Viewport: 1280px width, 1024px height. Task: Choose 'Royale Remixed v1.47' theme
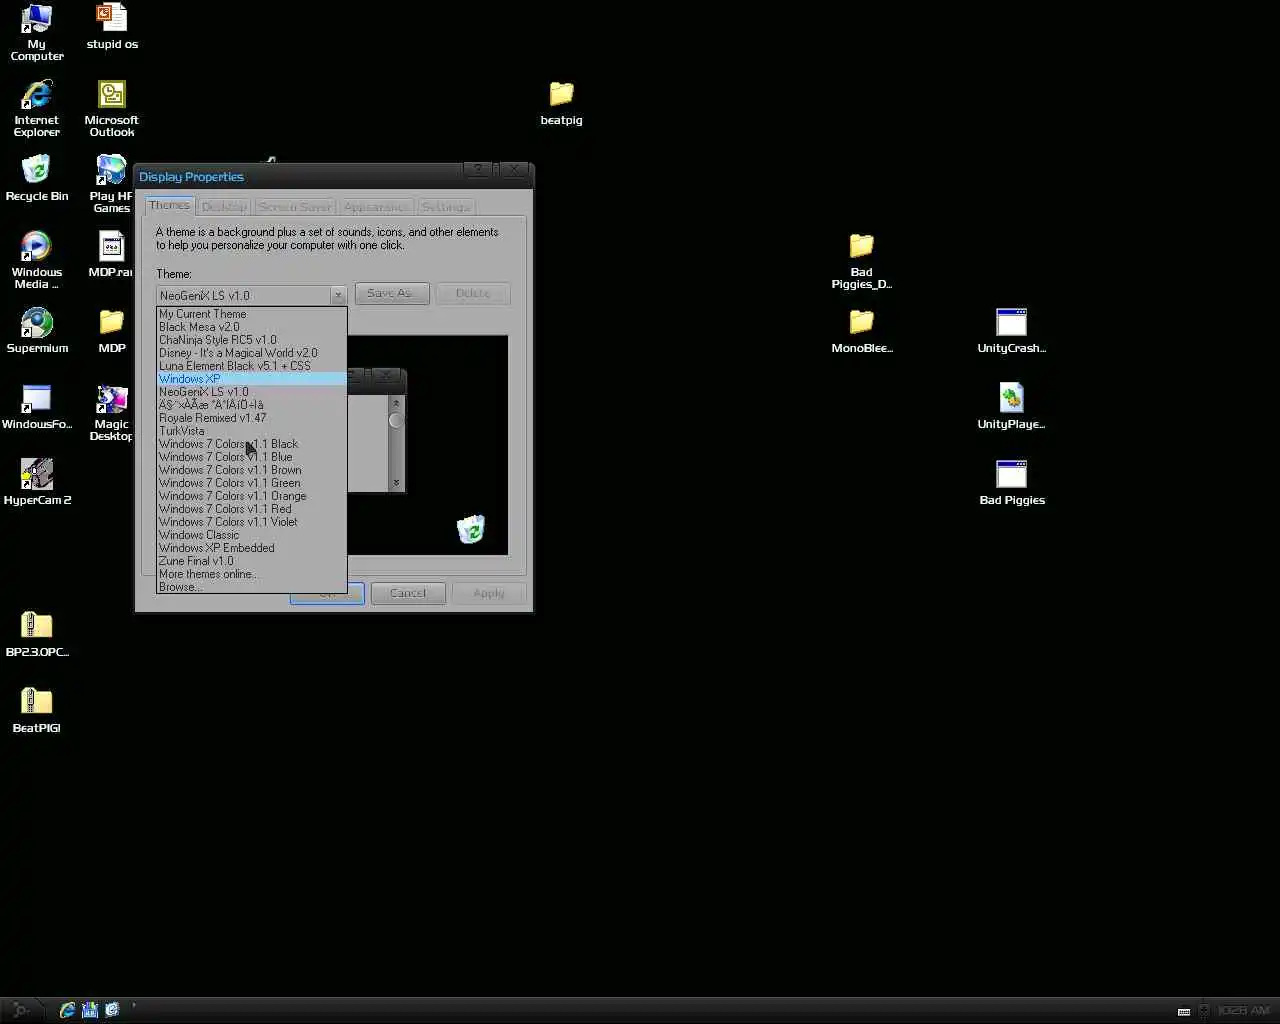point(252,418)
